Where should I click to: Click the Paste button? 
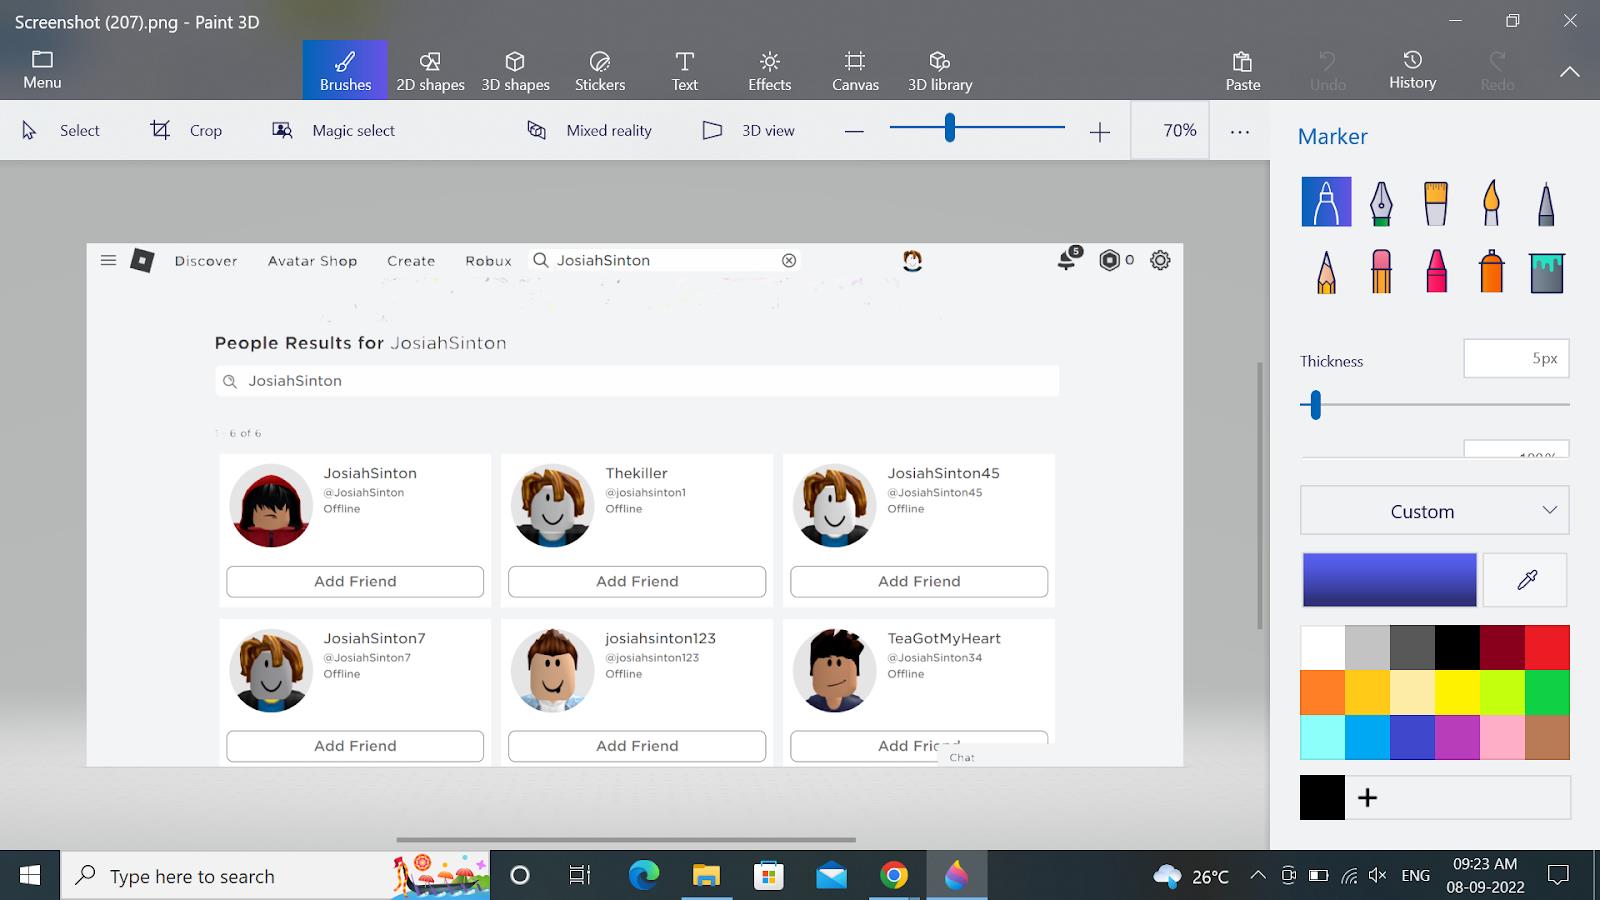click(1243, 70)
